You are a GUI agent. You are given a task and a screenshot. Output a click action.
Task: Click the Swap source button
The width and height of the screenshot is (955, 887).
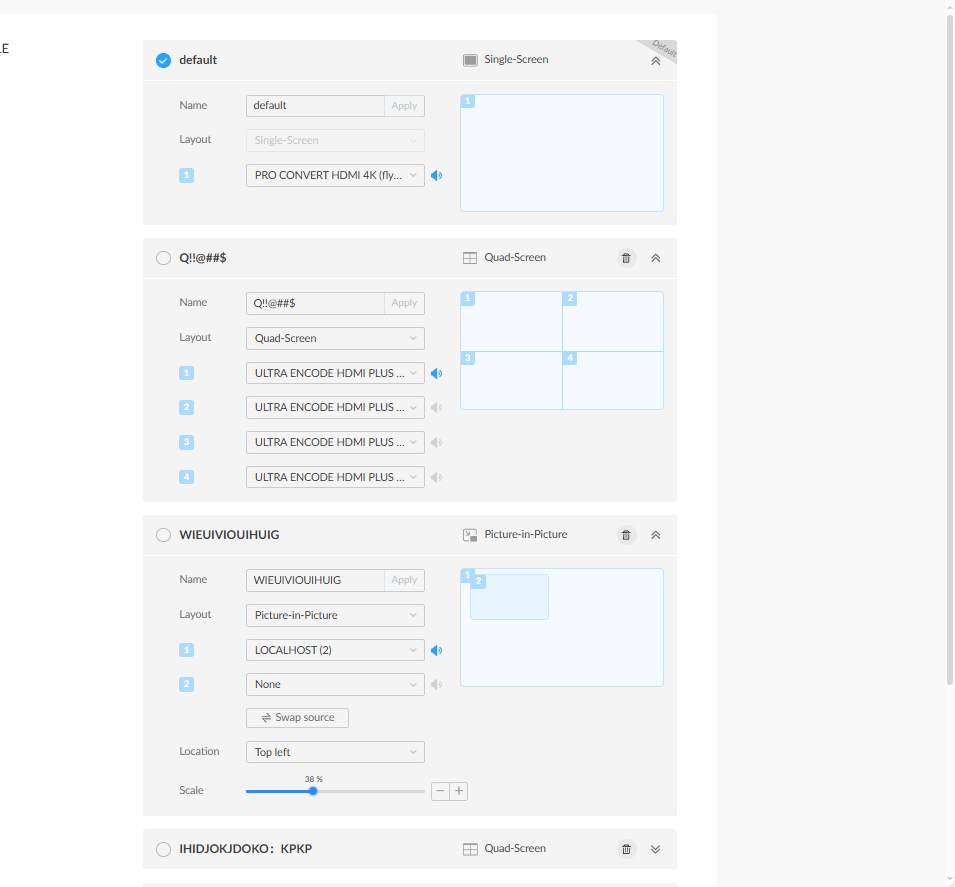(297, 718)
